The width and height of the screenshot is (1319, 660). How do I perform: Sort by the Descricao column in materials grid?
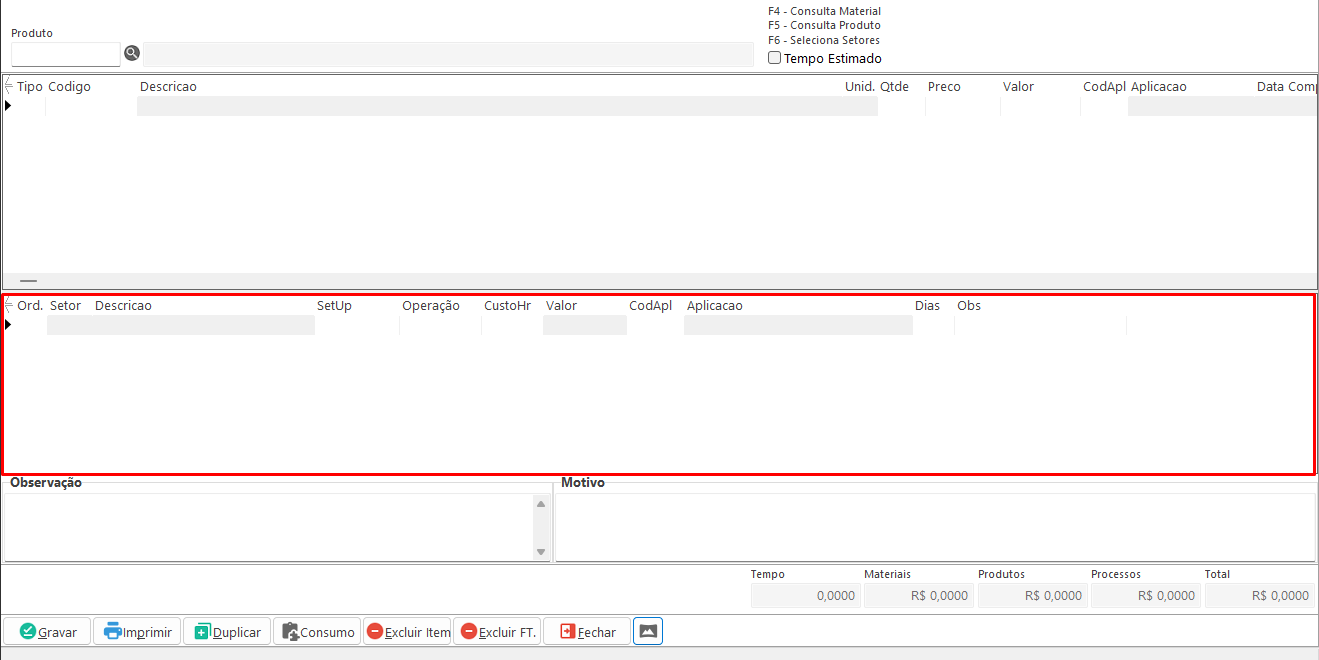pyautogui.click(x=168, y=87)
